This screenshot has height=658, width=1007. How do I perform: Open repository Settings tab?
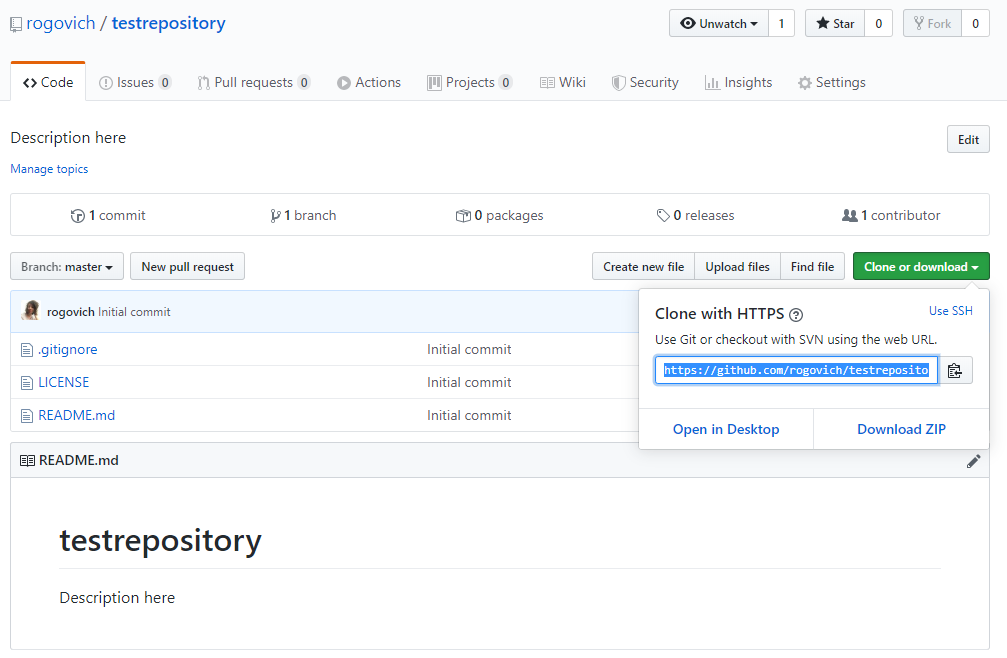point(832,82)
